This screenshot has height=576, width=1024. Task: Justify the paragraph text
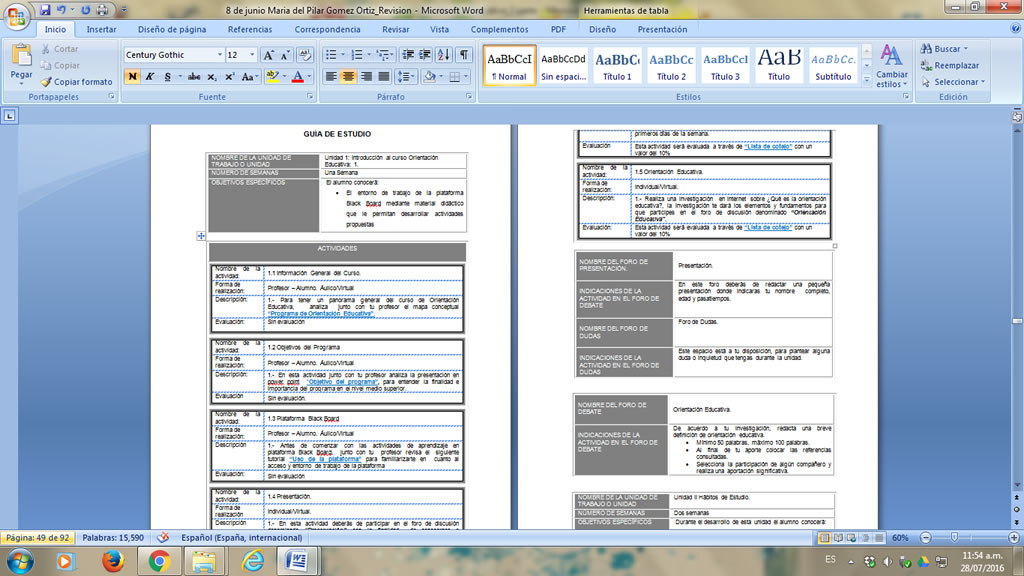coord(384,77)
